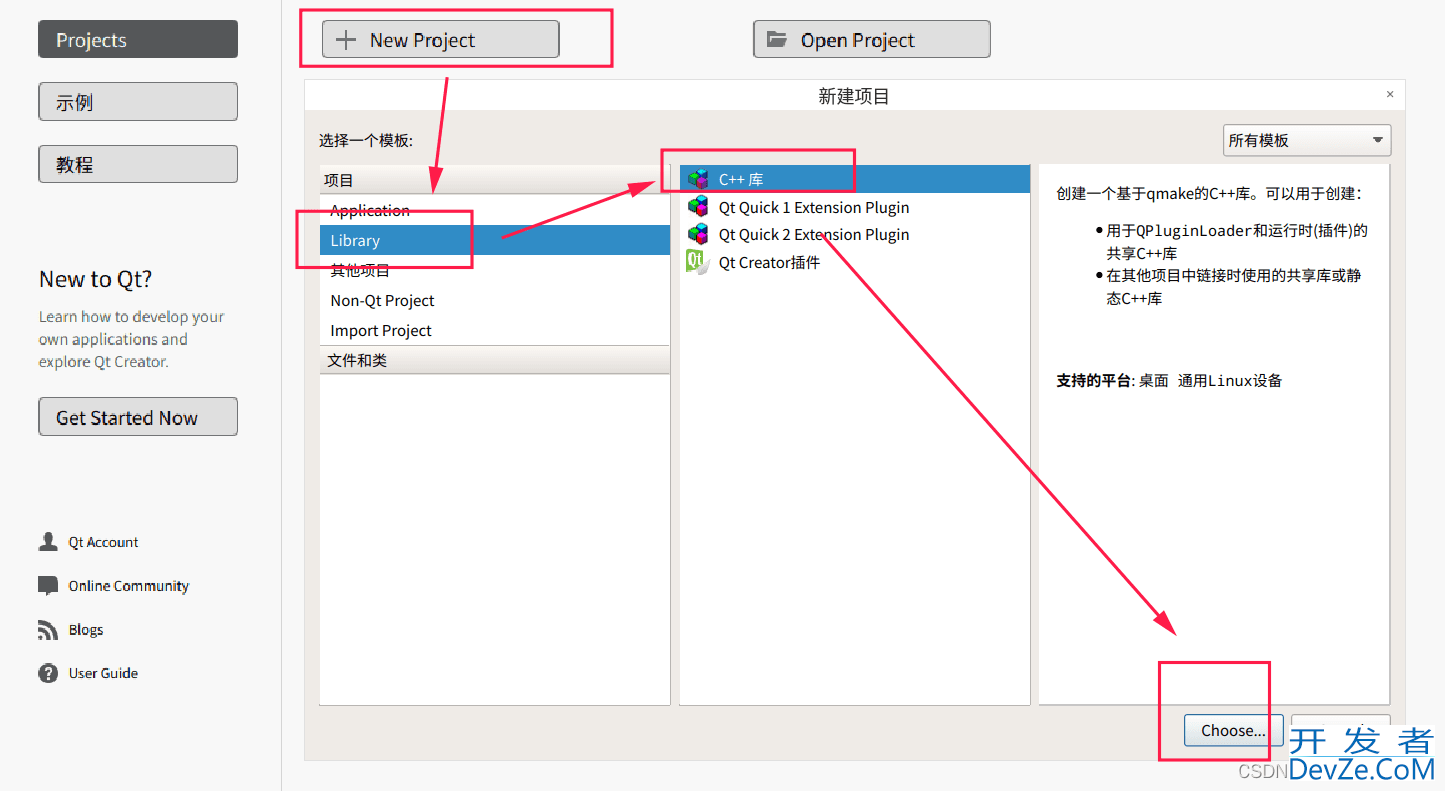Click the Blogs RSS feed icon
Image resolution: width=1445 pixels, height=791 pixels.
(48, 630)
